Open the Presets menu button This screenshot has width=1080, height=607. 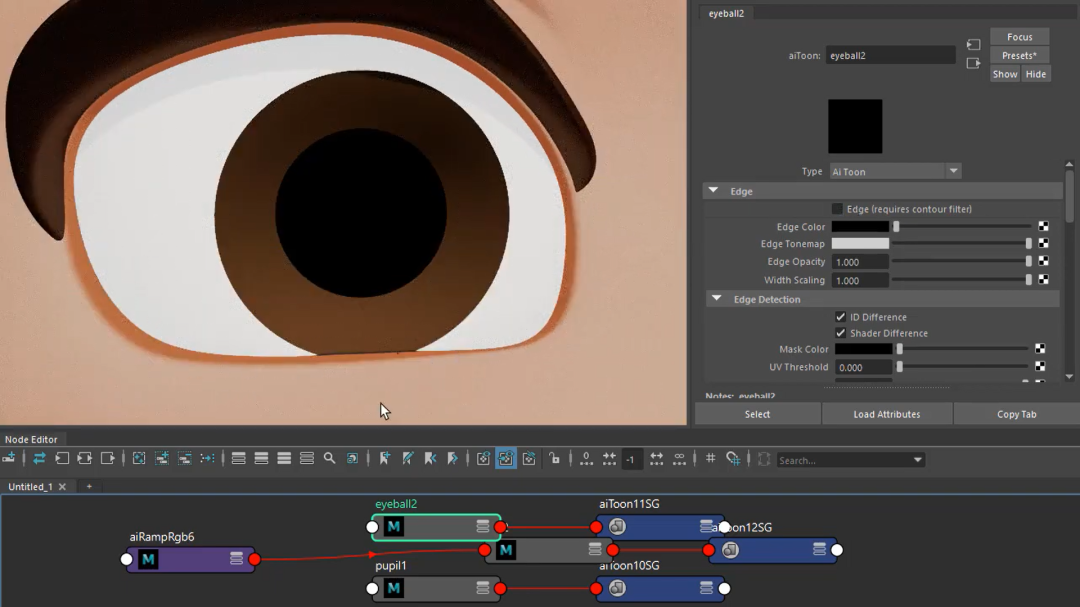coord(1019,55)
